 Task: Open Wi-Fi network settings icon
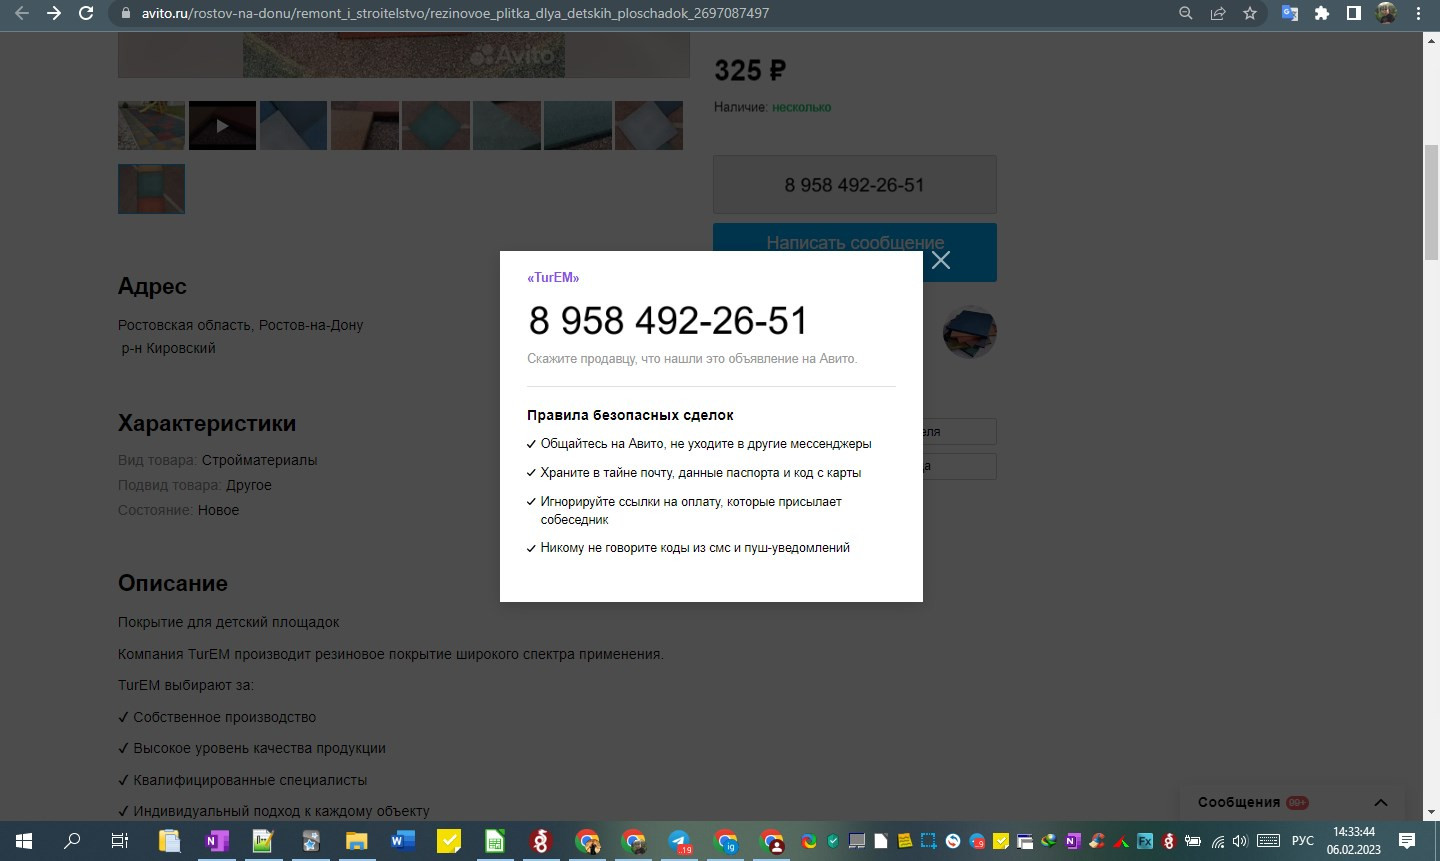[x=1217, y=841]
